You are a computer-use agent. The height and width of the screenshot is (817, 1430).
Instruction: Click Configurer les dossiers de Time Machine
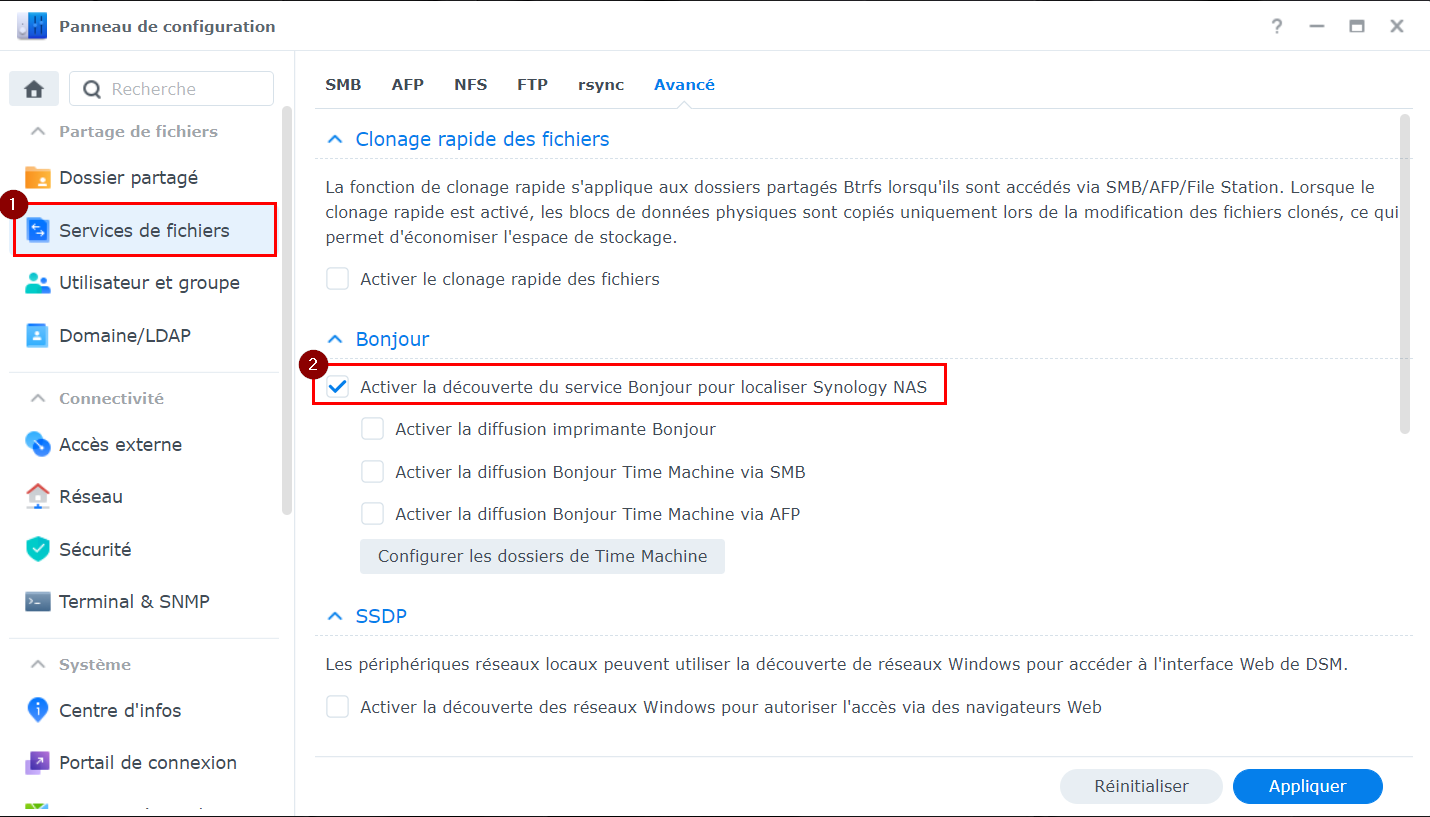(542, 557)
